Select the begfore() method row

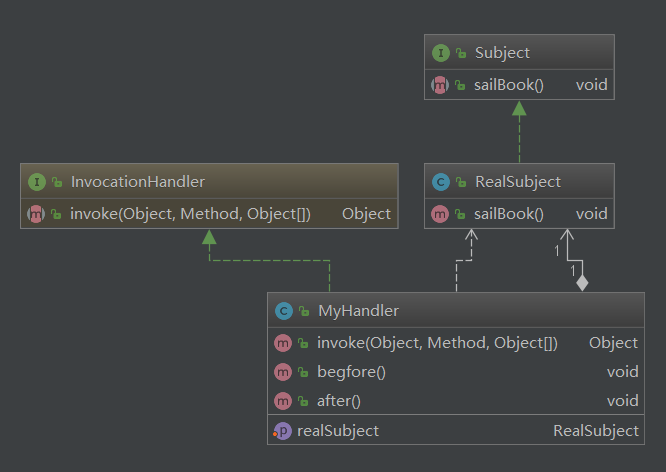[x=351, y=372]
